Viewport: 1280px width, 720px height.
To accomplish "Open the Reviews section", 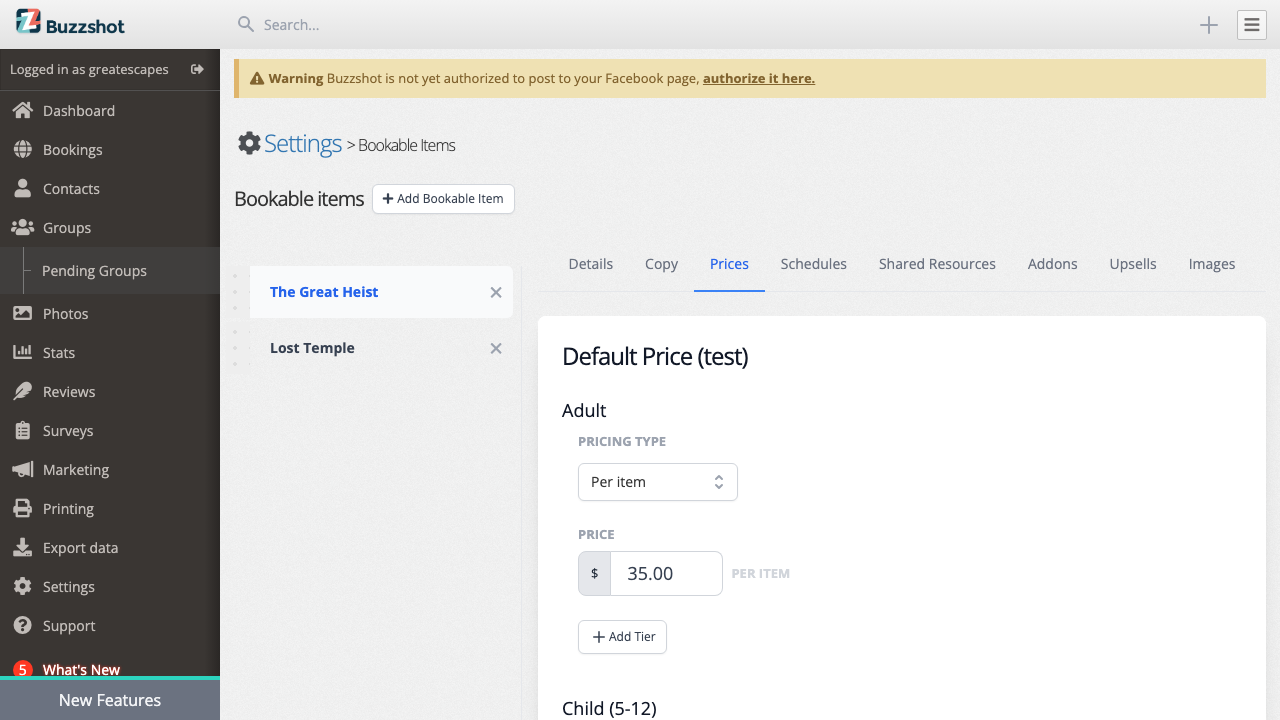I will [x=68, y=391].
